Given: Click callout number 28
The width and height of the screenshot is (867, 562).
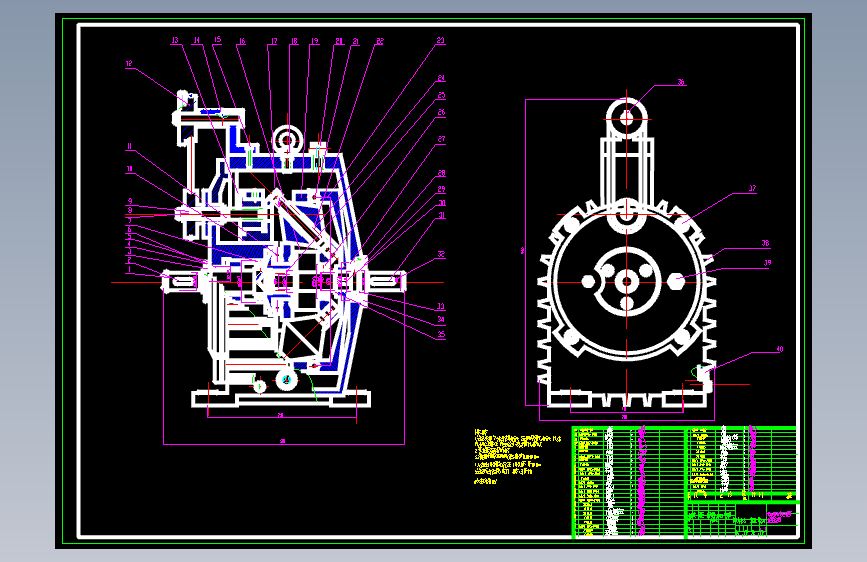Looking at the screenshot, I should 441,174.
